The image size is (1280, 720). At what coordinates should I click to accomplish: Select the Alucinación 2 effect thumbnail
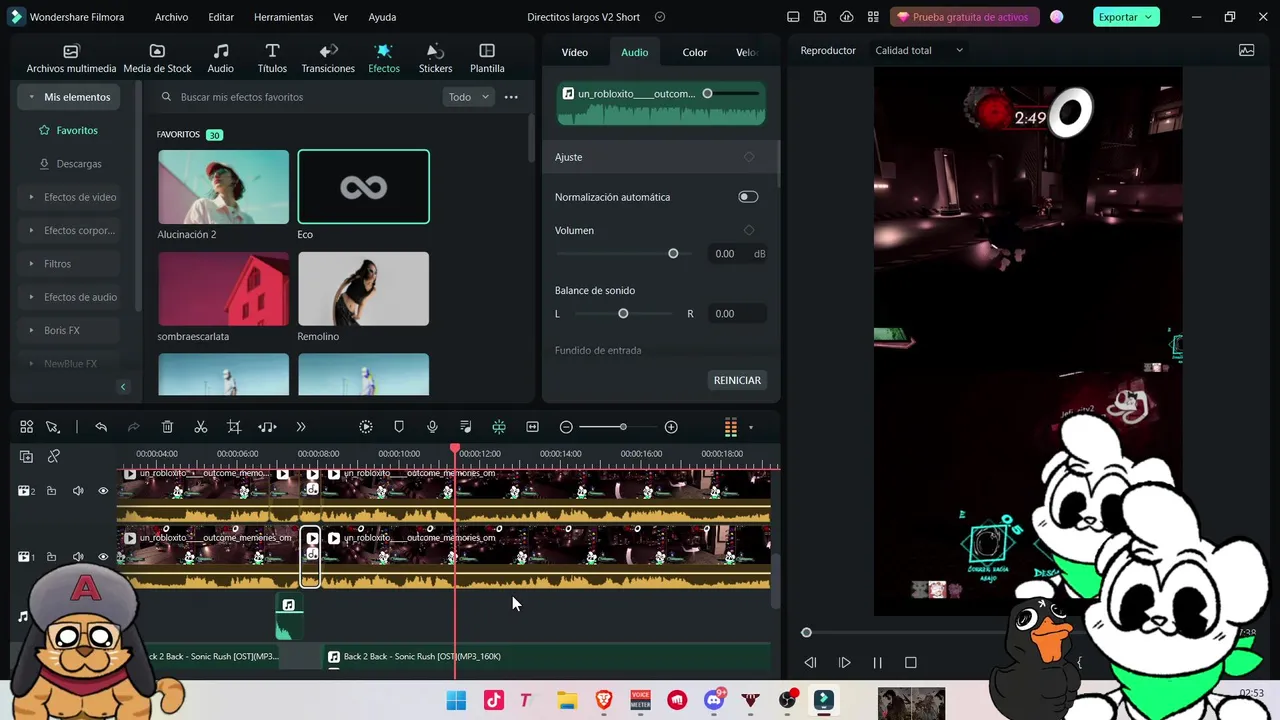pyautogui.click(x=223, y=187)
